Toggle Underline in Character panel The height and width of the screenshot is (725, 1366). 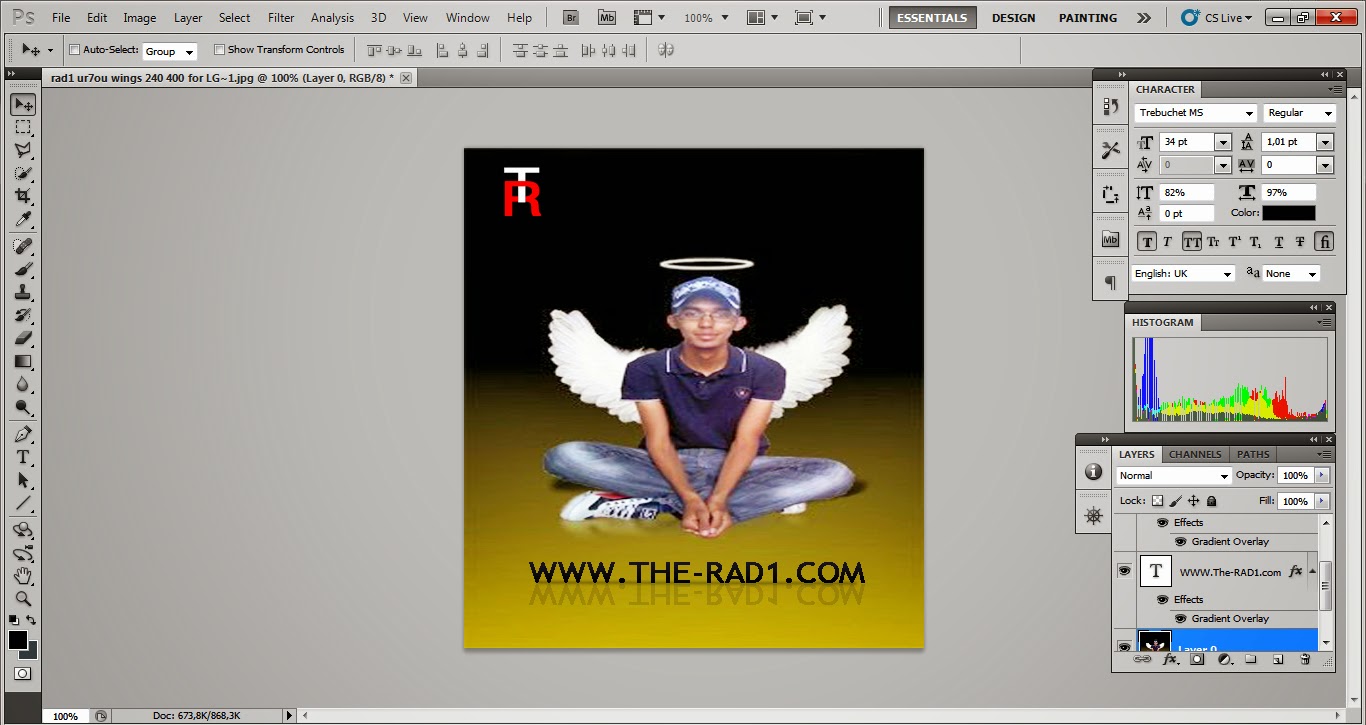click(x=1279, y=242)
